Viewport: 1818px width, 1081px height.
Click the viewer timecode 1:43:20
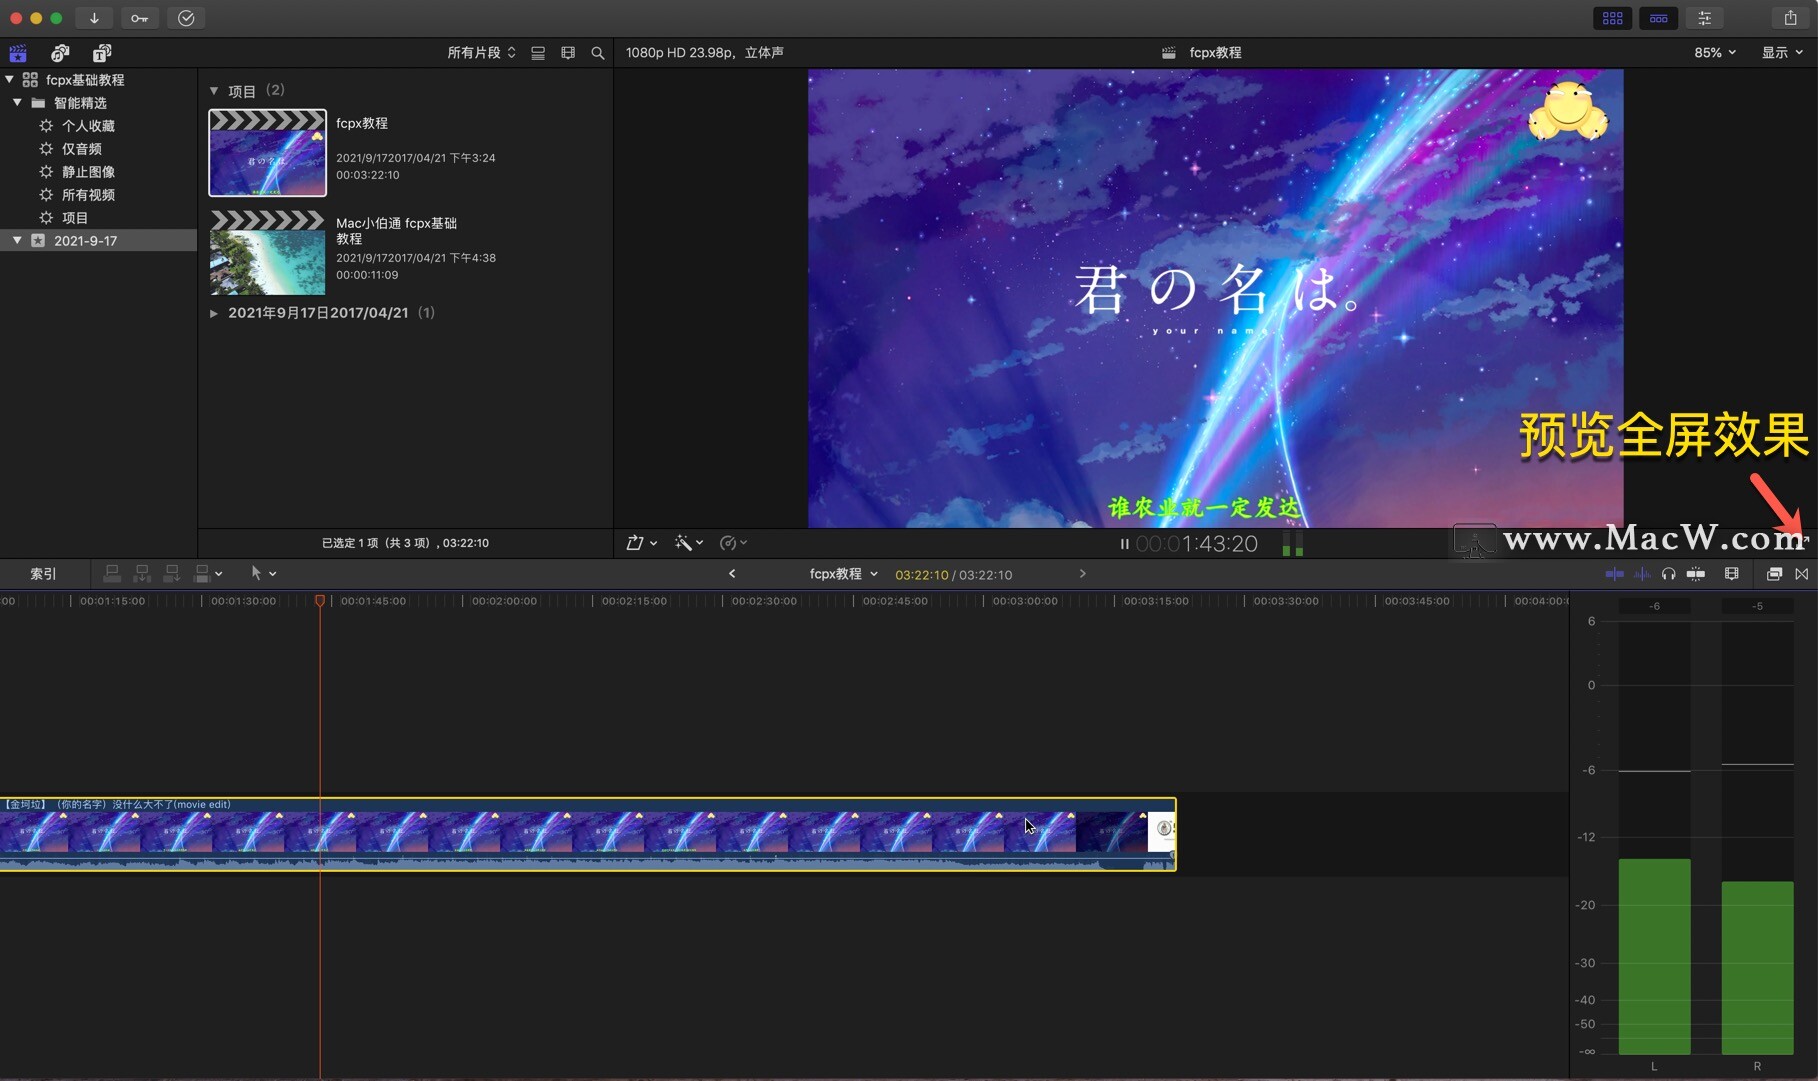(x=1197, y=544)
